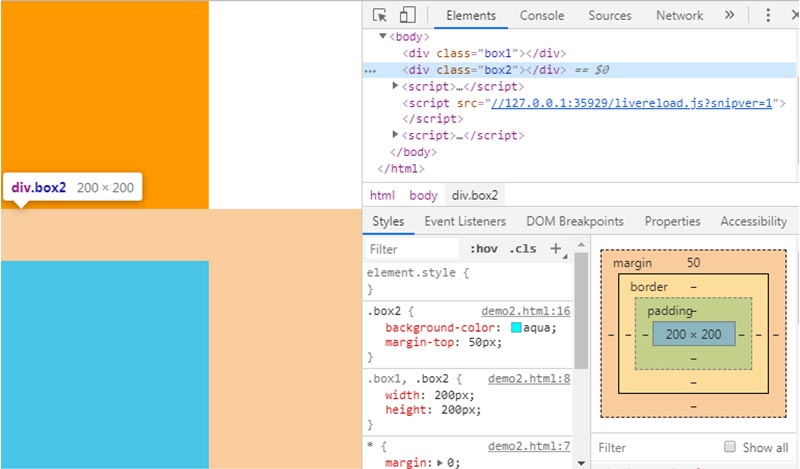The image size is (800, 469).
Task: Toggle the device toolbar icon
Action: point(407,15)
